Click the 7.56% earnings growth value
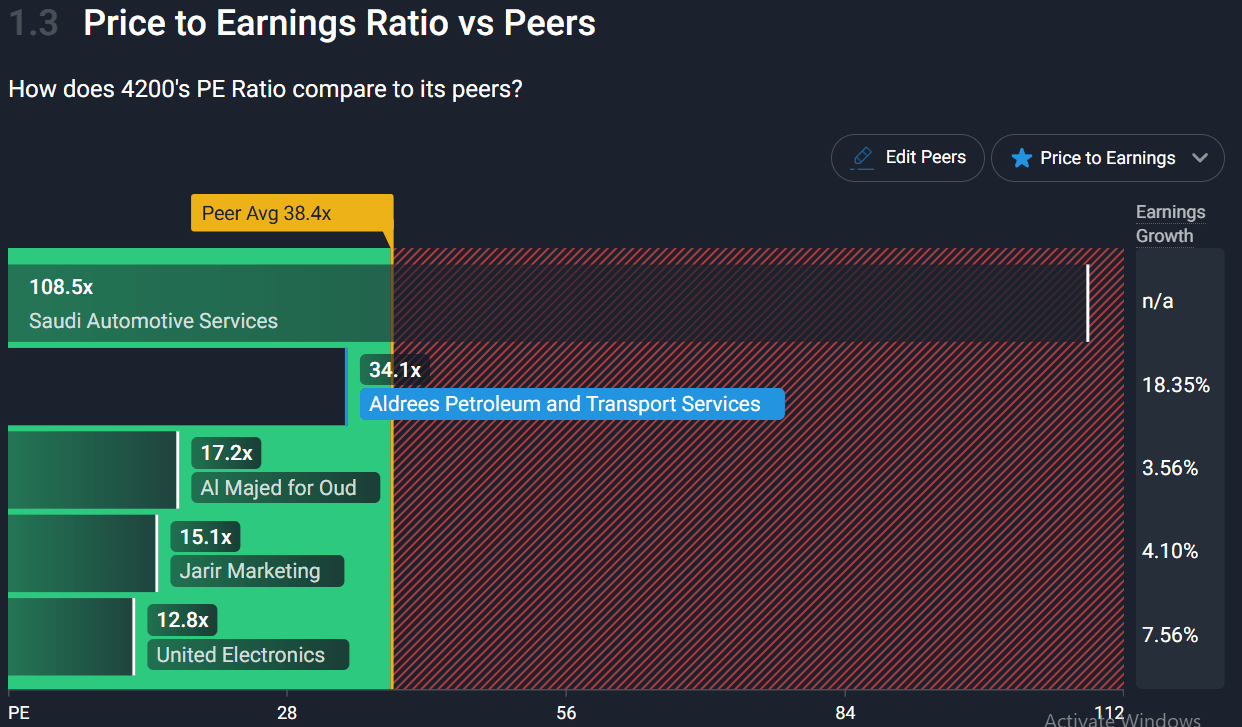 [1170, 635]
